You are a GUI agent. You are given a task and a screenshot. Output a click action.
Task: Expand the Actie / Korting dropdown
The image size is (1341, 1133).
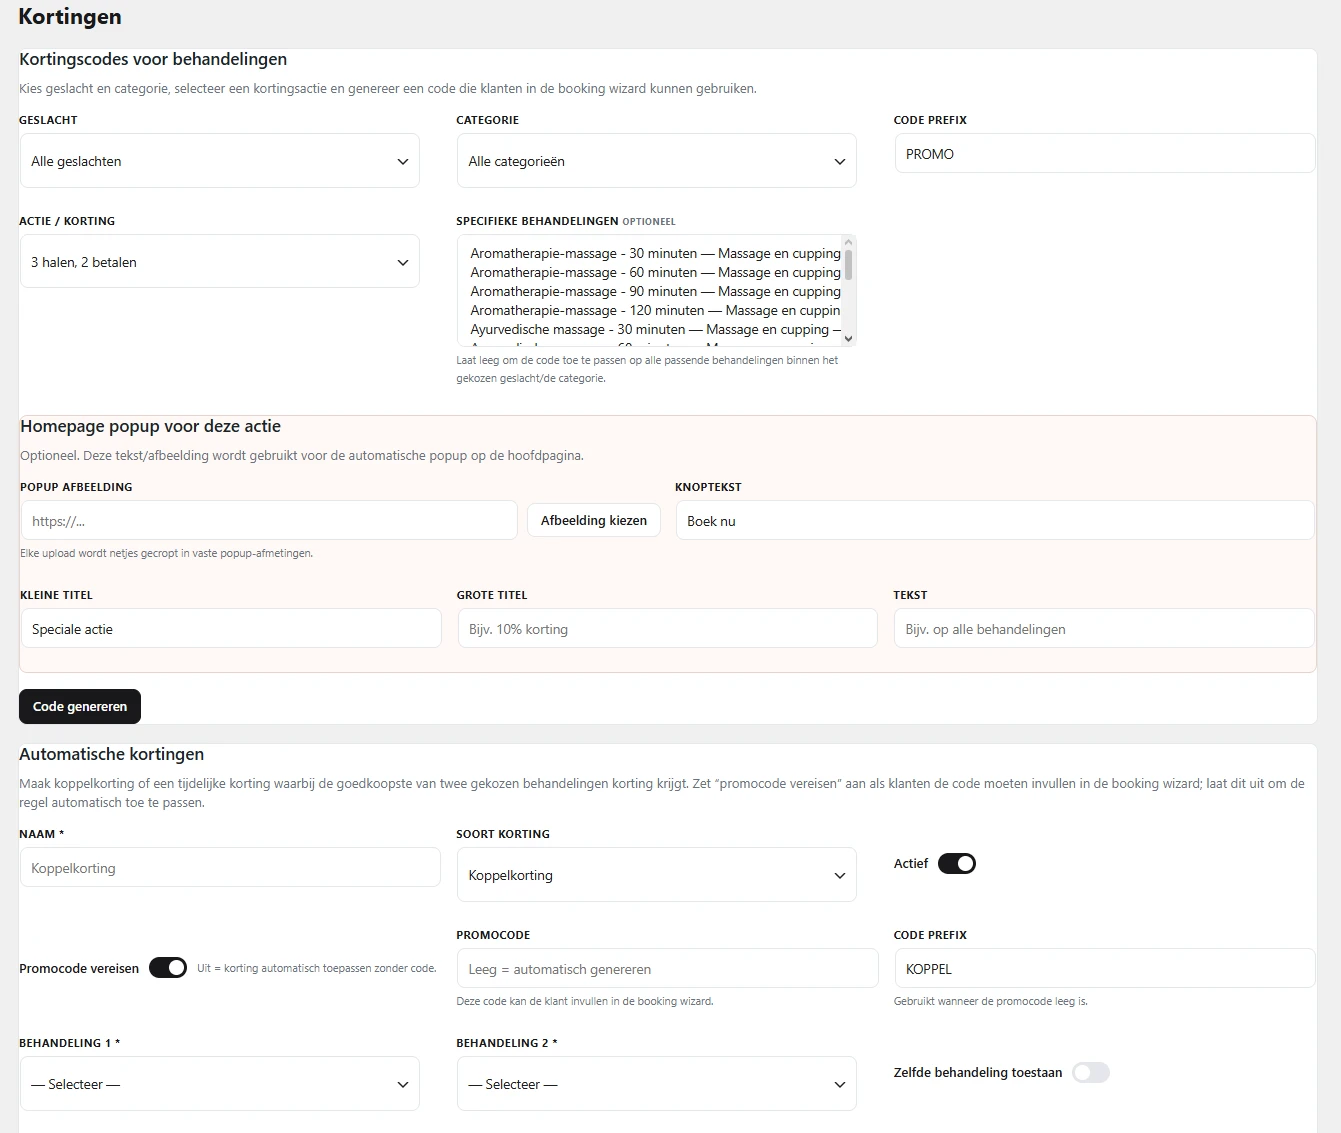click(x=219, y=262)
